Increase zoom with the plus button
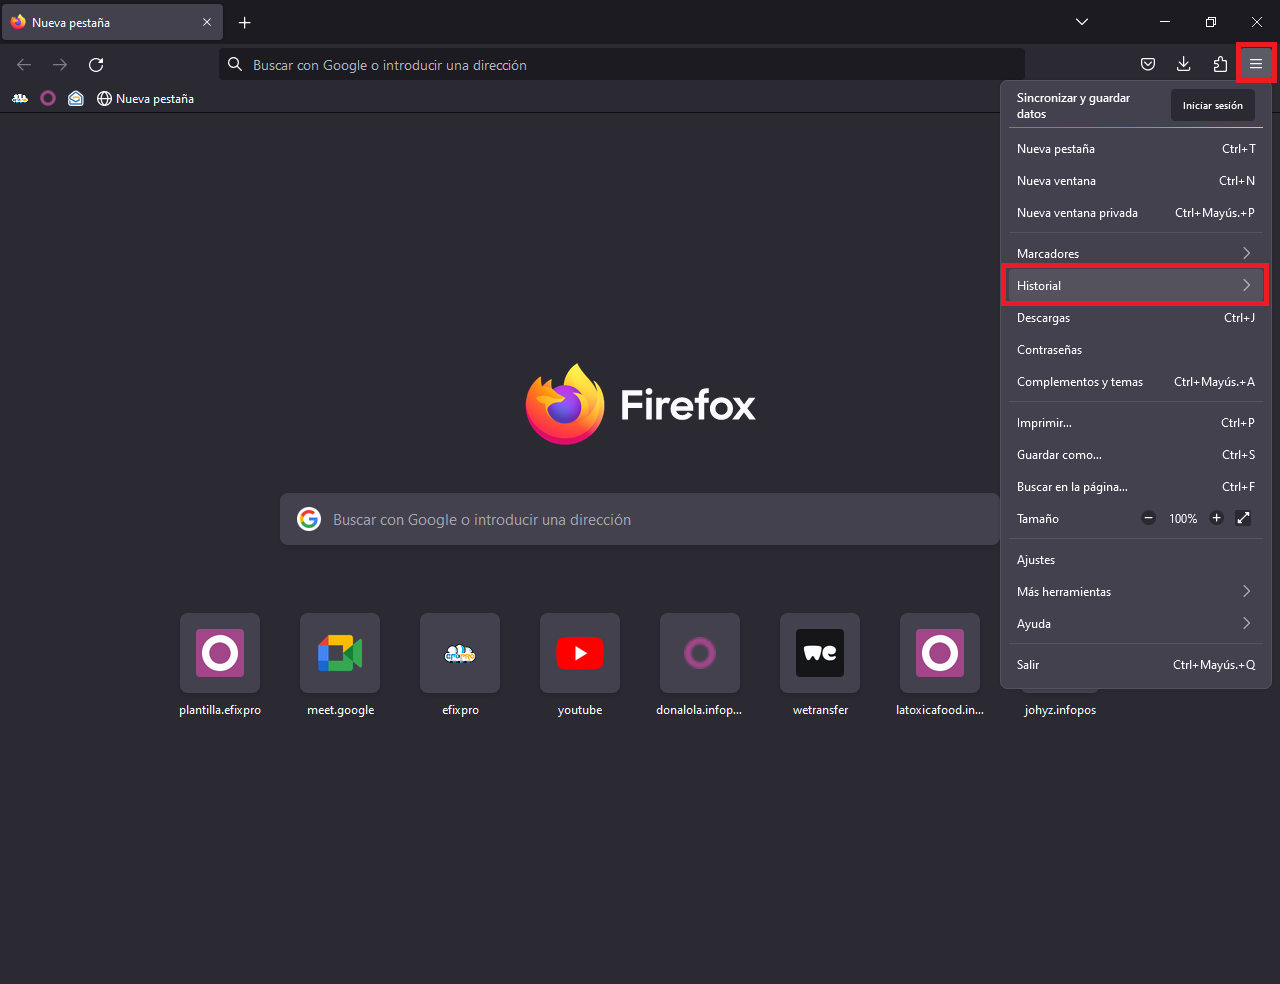 (x=1216, y=518)
